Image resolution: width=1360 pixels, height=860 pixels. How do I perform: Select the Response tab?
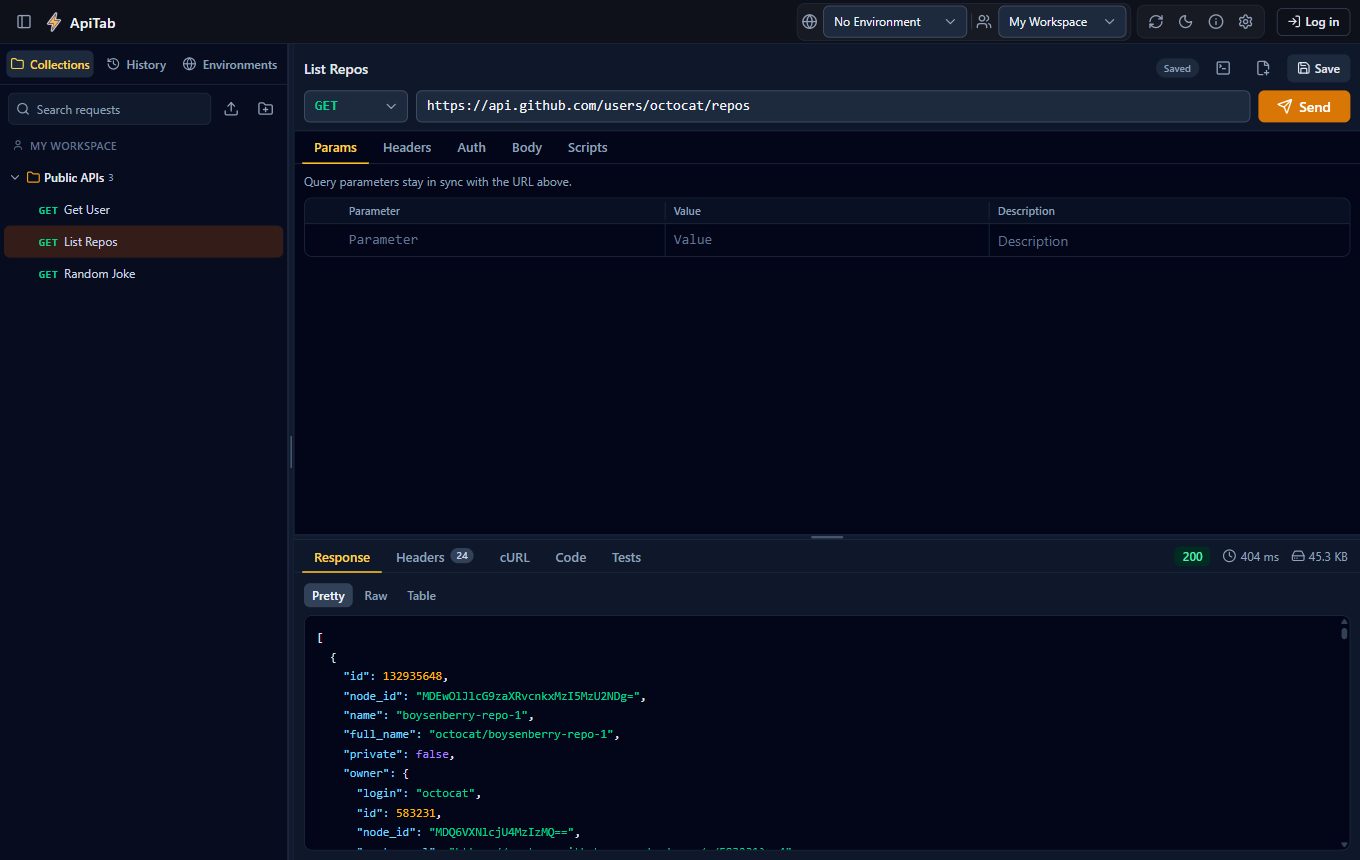click(x=342, y=557)
